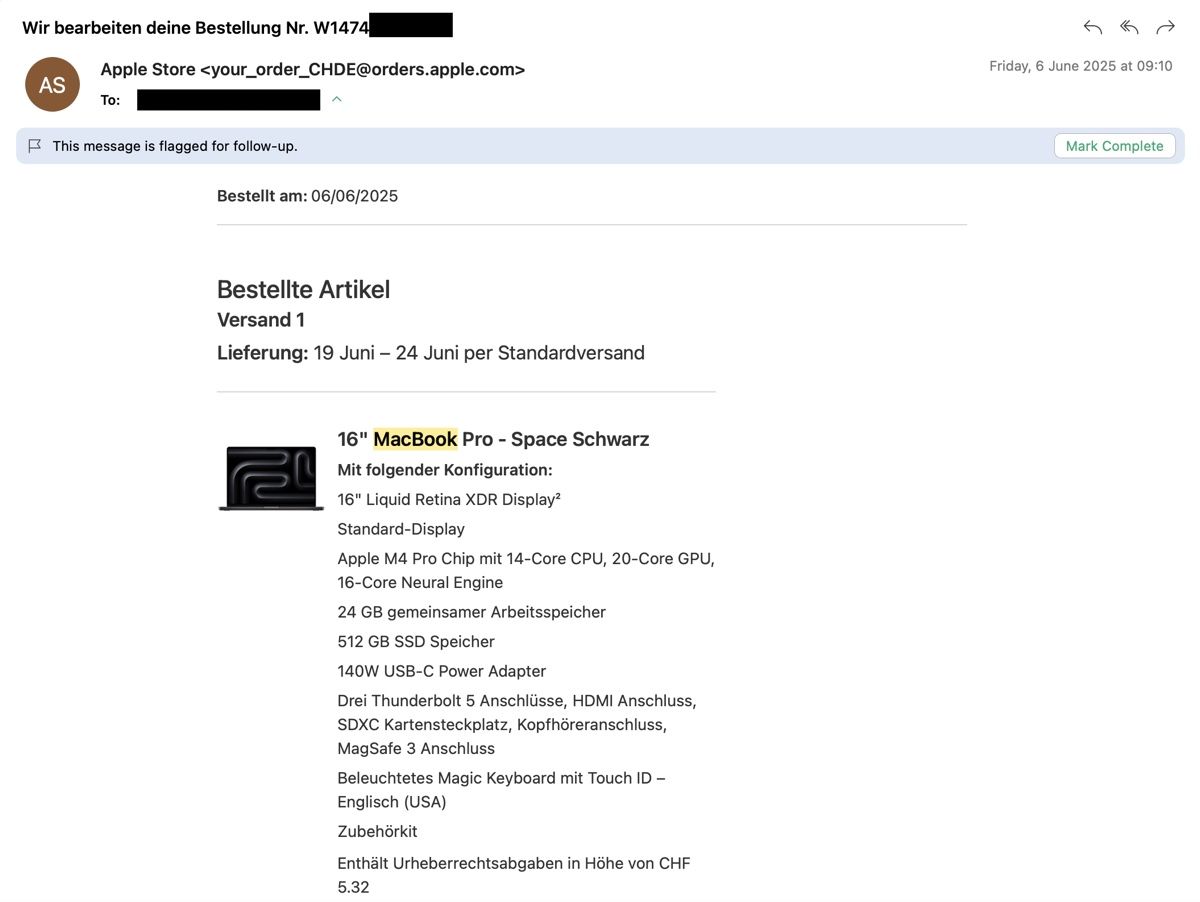Forward this message using the forward arrow
Image resolution: width=1200 pixels, height=902 pixels.
1165,27
